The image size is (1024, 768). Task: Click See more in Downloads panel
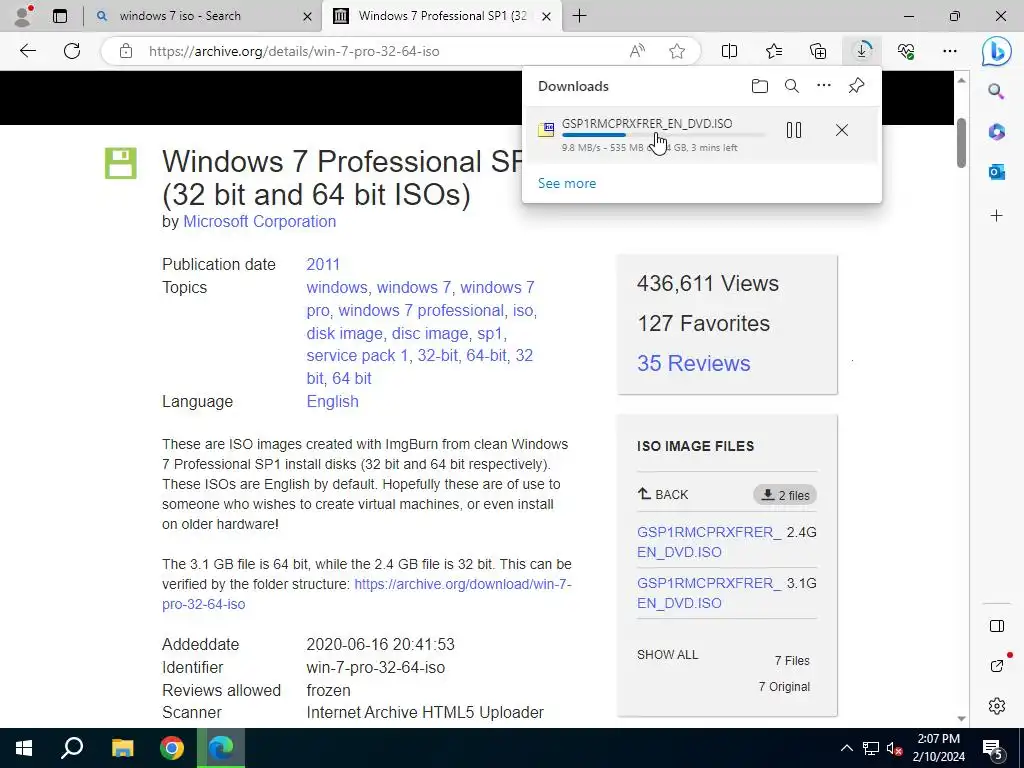[567, 184]
